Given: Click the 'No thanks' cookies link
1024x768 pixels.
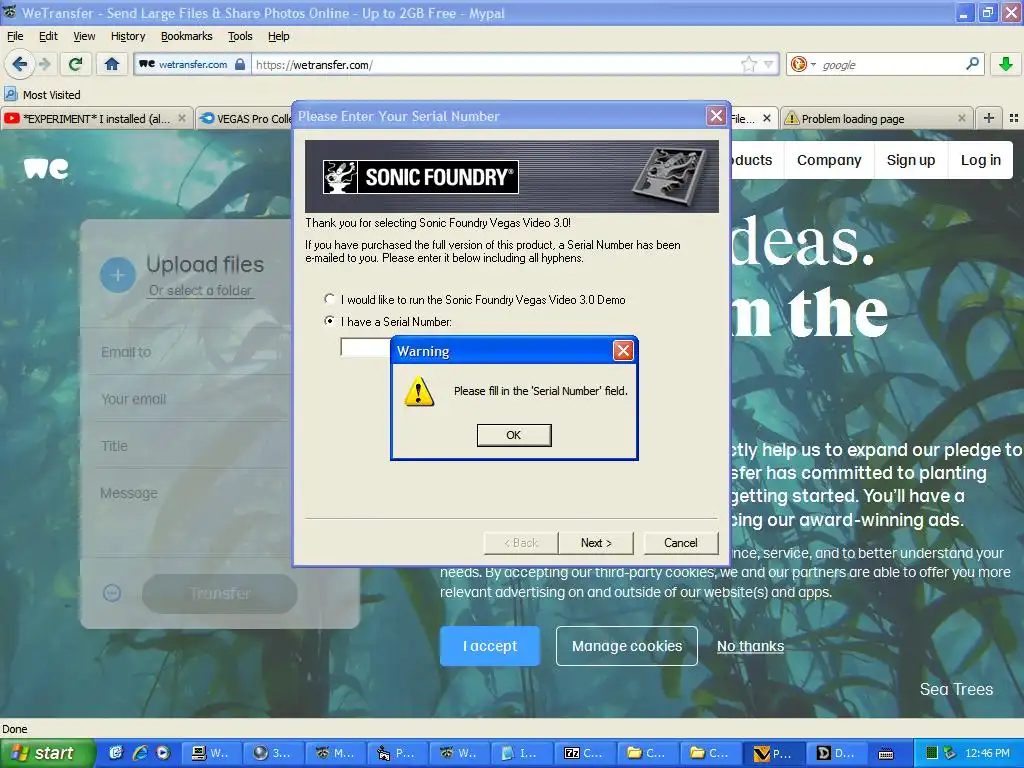Looking at the screenshot, I should click(750, 646).
